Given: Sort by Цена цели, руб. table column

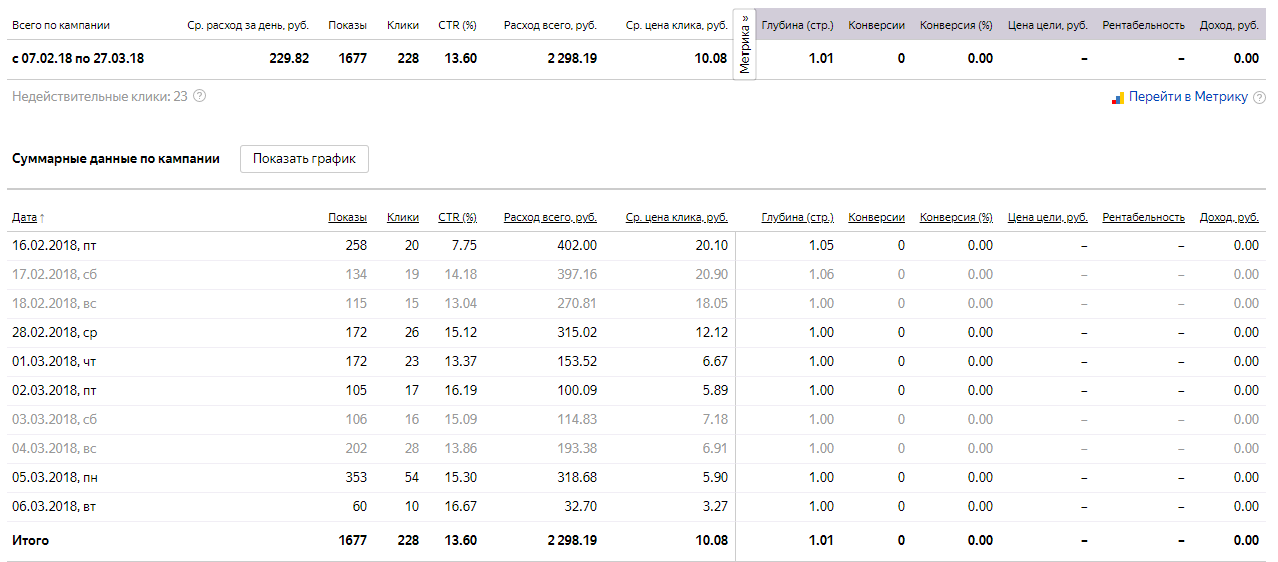Looking at the screenshot, I should click(1048, 217).
